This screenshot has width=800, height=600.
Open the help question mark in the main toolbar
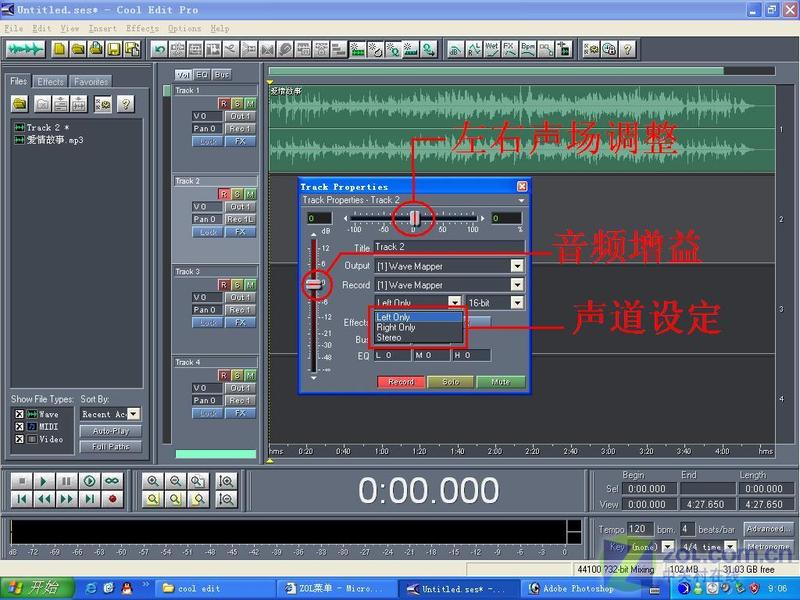pyautogui.click(x=628, y=49)
